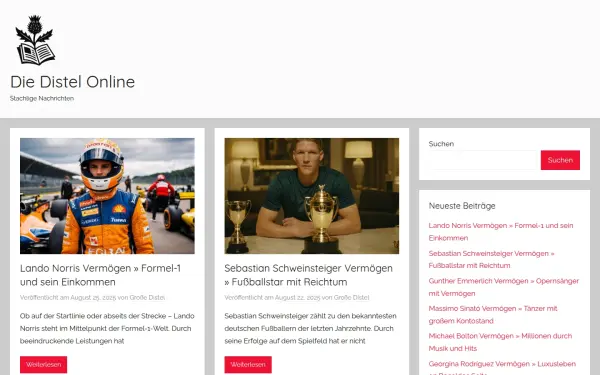Click the 'Neueste Beiträge' sidebar heading
The height and width of the screenshot is (375, 600).
[462, 206]
